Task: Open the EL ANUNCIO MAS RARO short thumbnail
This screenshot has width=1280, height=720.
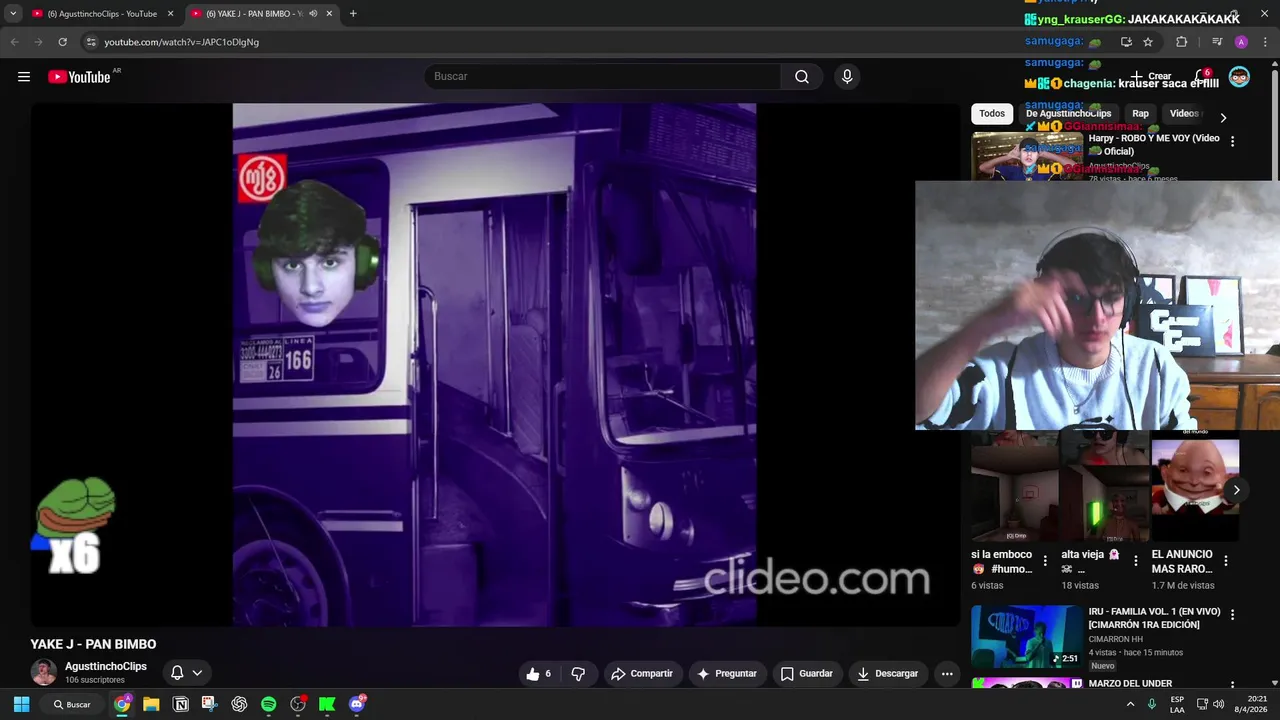Action: (x=1195, y=490)
